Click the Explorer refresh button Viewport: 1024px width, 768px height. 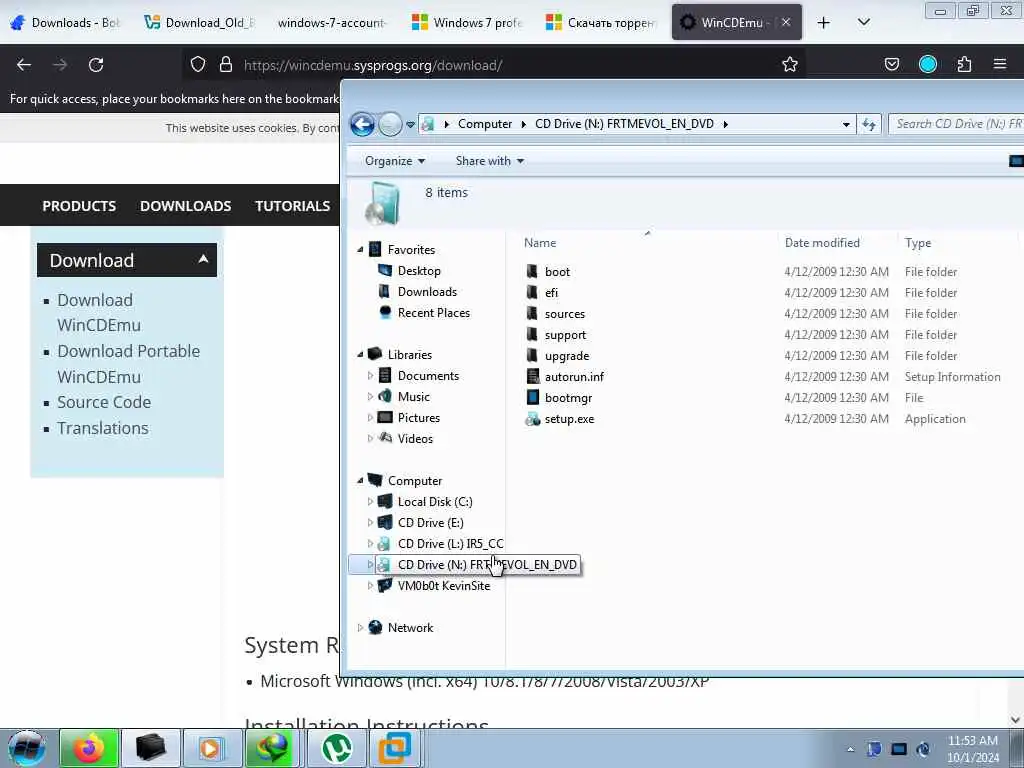869,124
